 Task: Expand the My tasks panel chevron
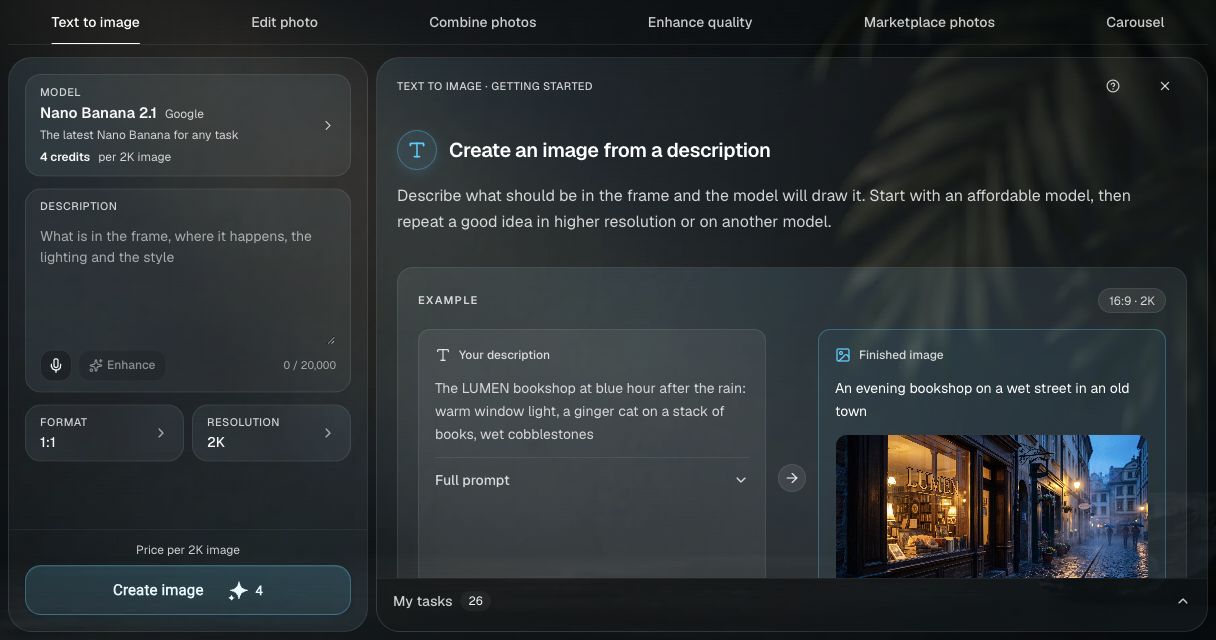[x=1183, y=601]
